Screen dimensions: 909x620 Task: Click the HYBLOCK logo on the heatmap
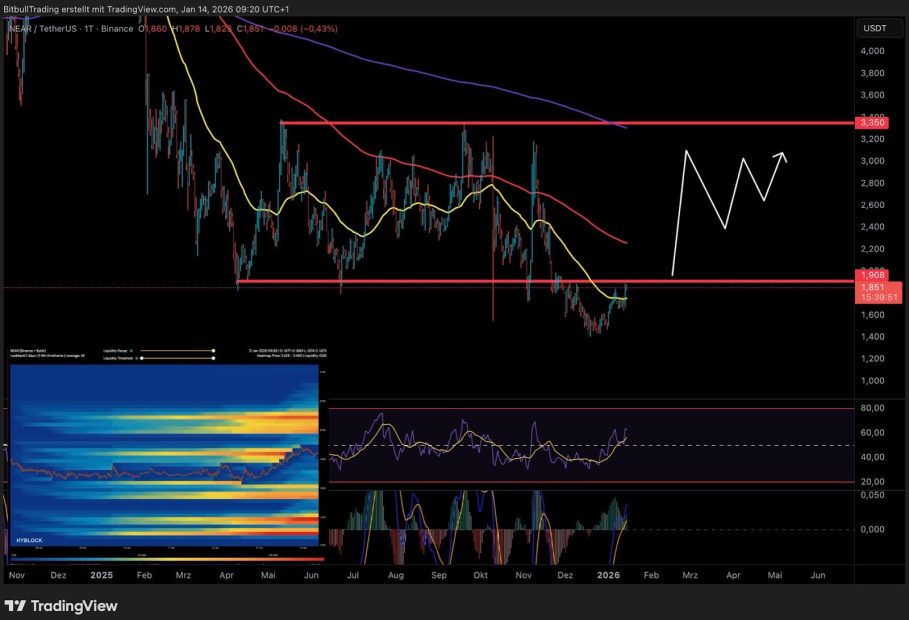click(30, 539)
